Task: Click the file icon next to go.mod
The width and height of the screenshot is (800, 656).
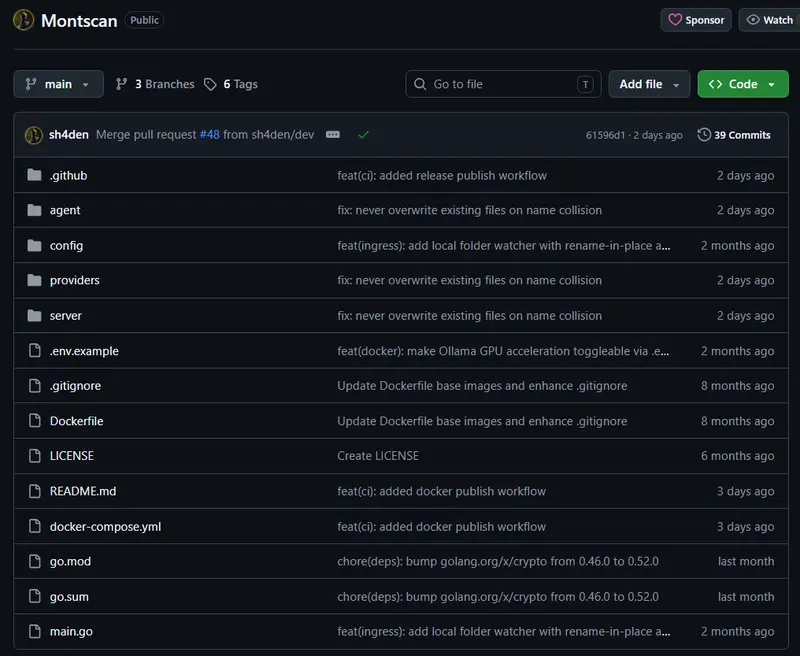Action: [35, 562]
